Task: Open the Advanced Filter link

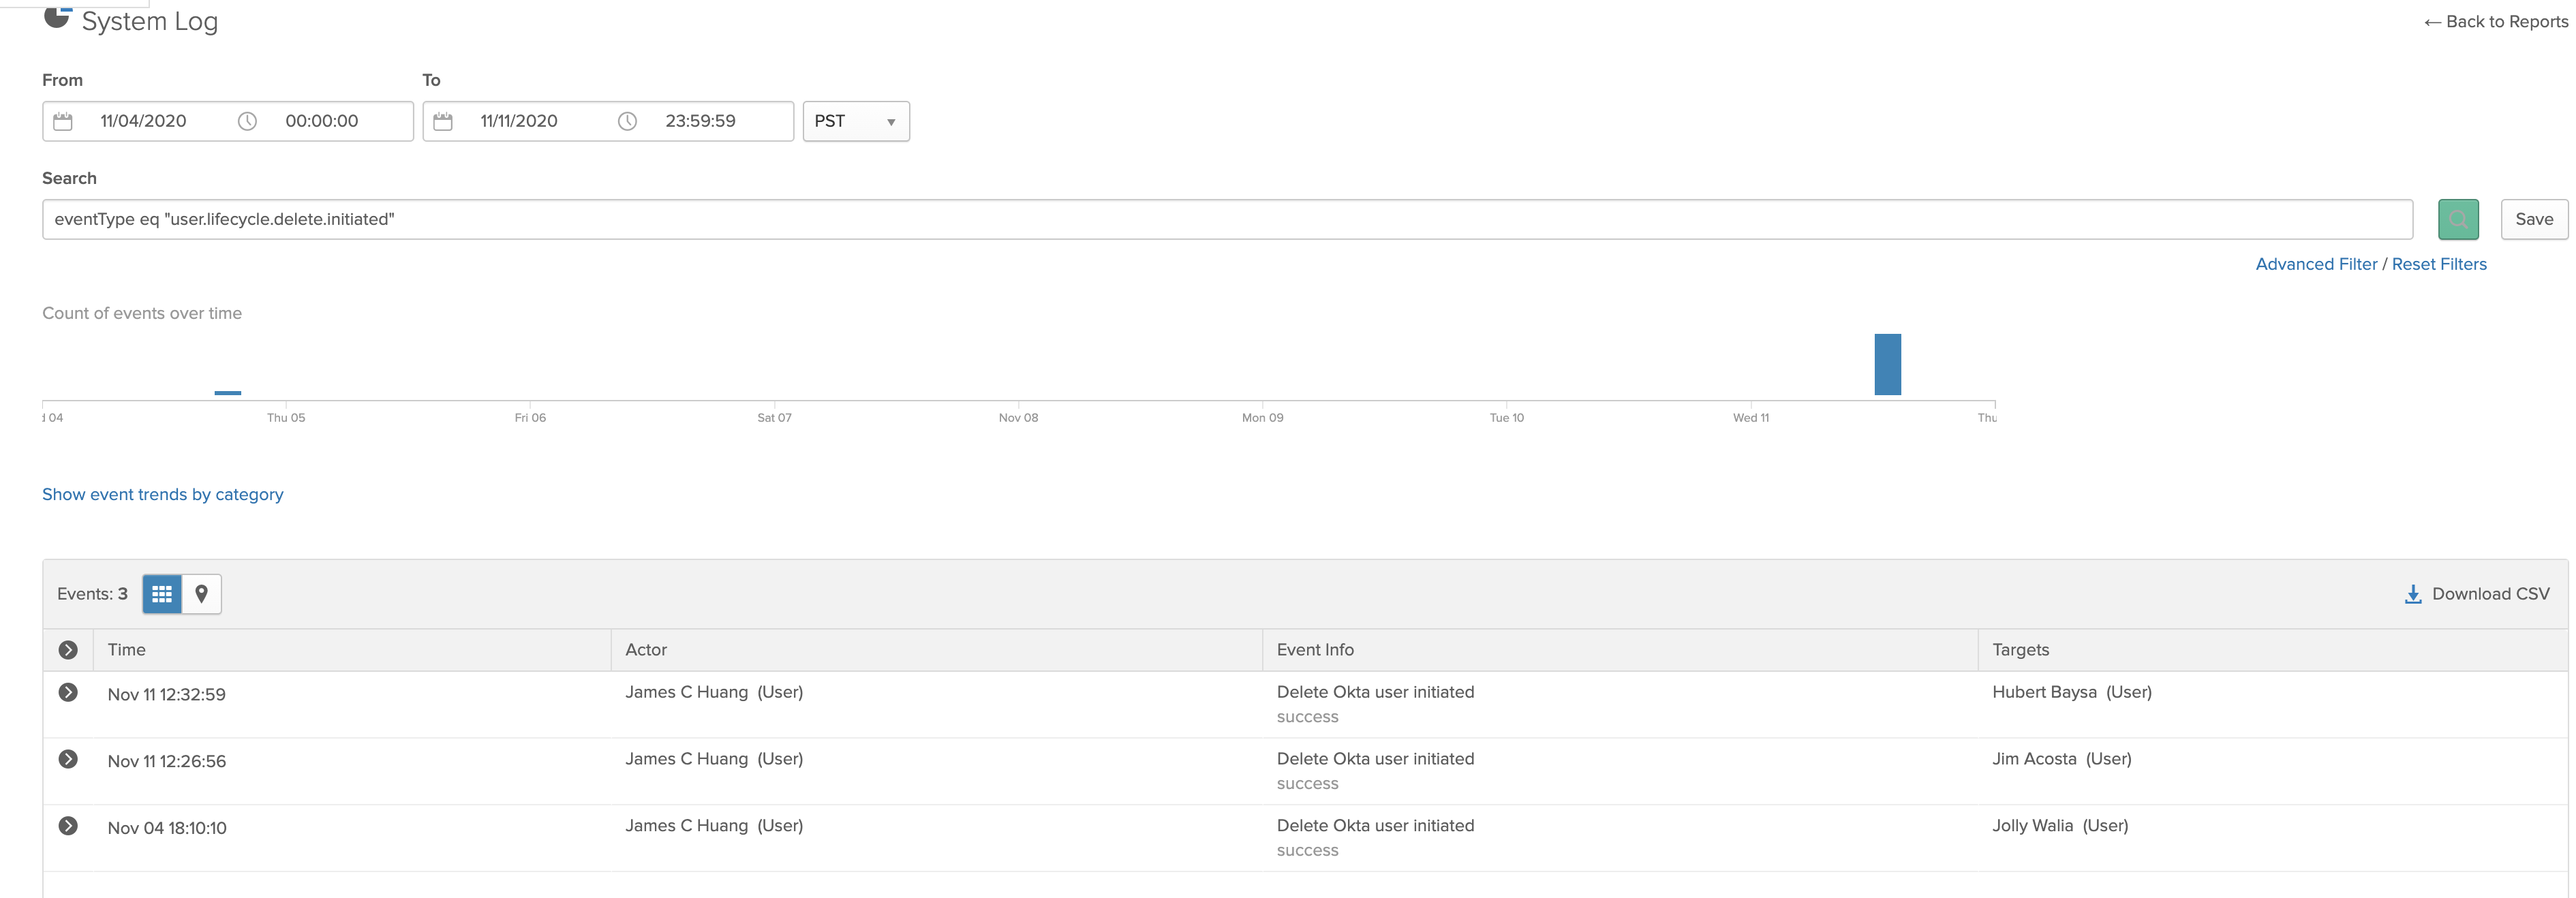Action: coord(2315,264)
